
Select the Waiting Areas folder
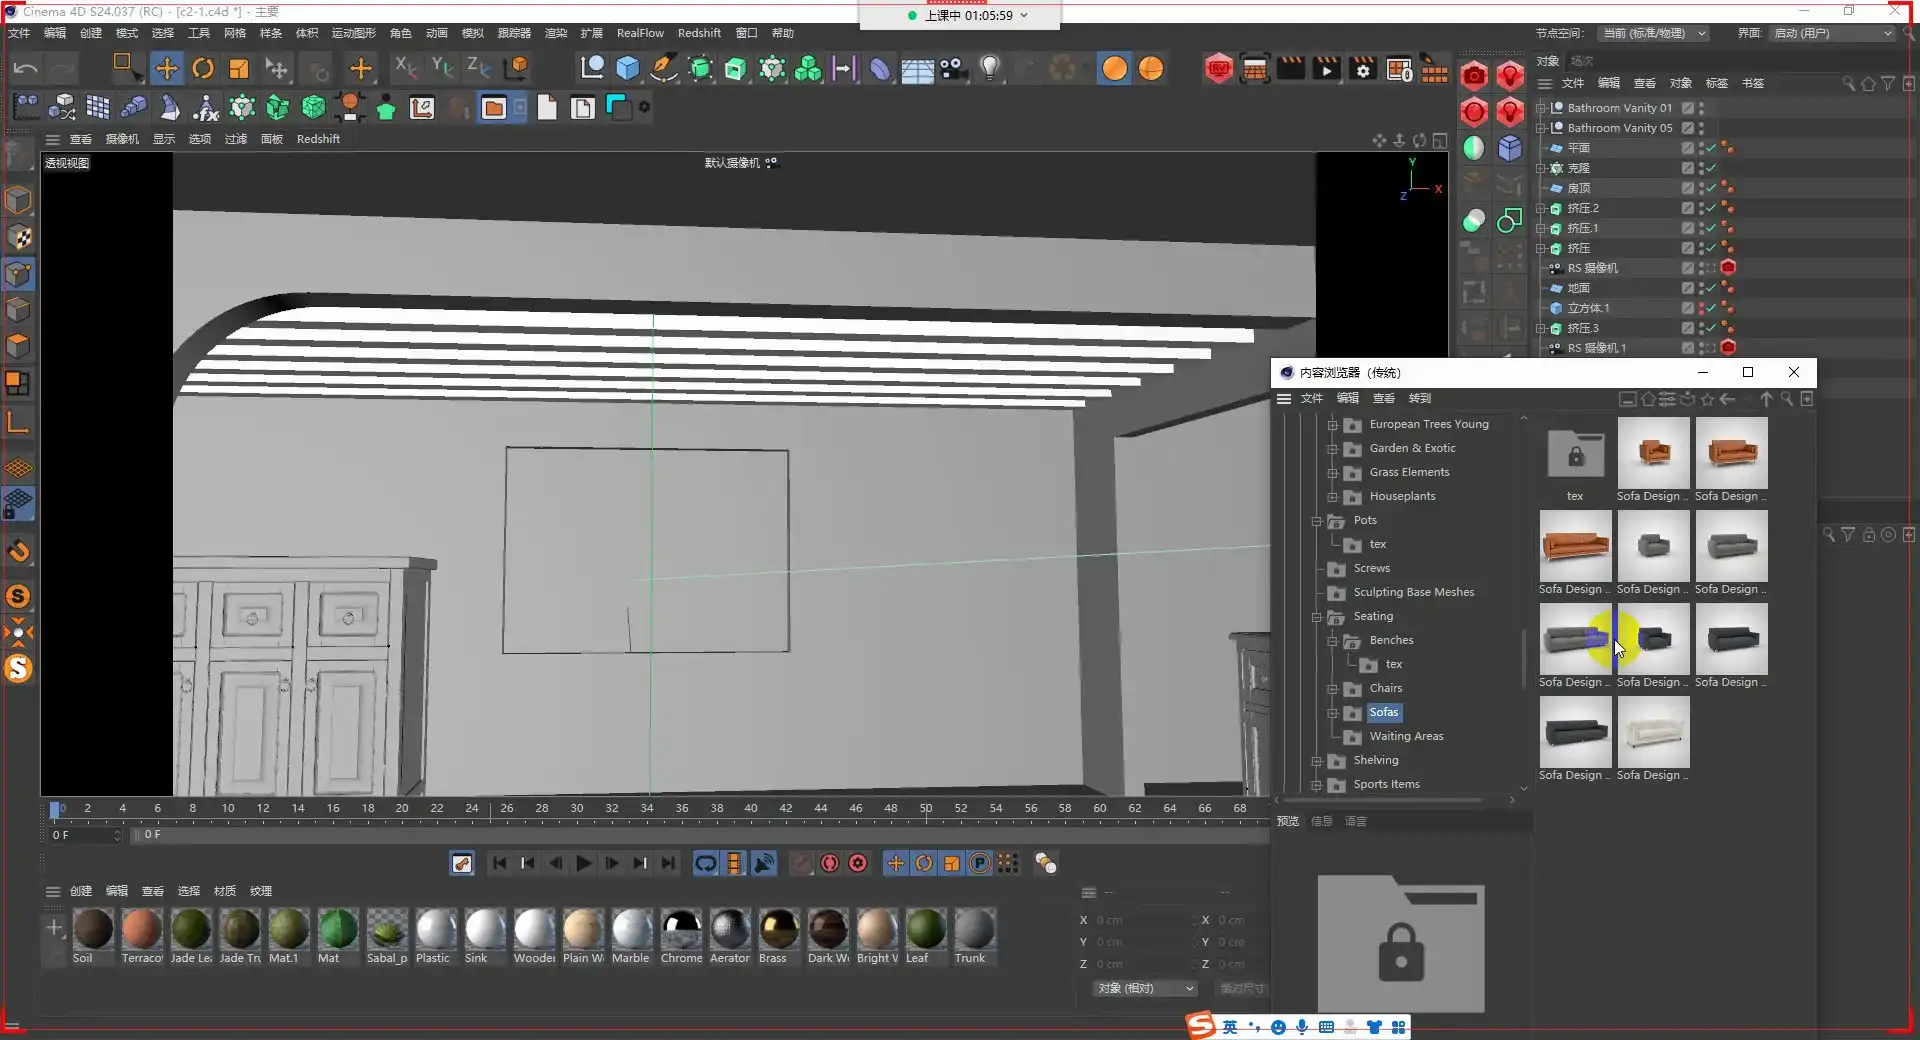click(1405, 736)
